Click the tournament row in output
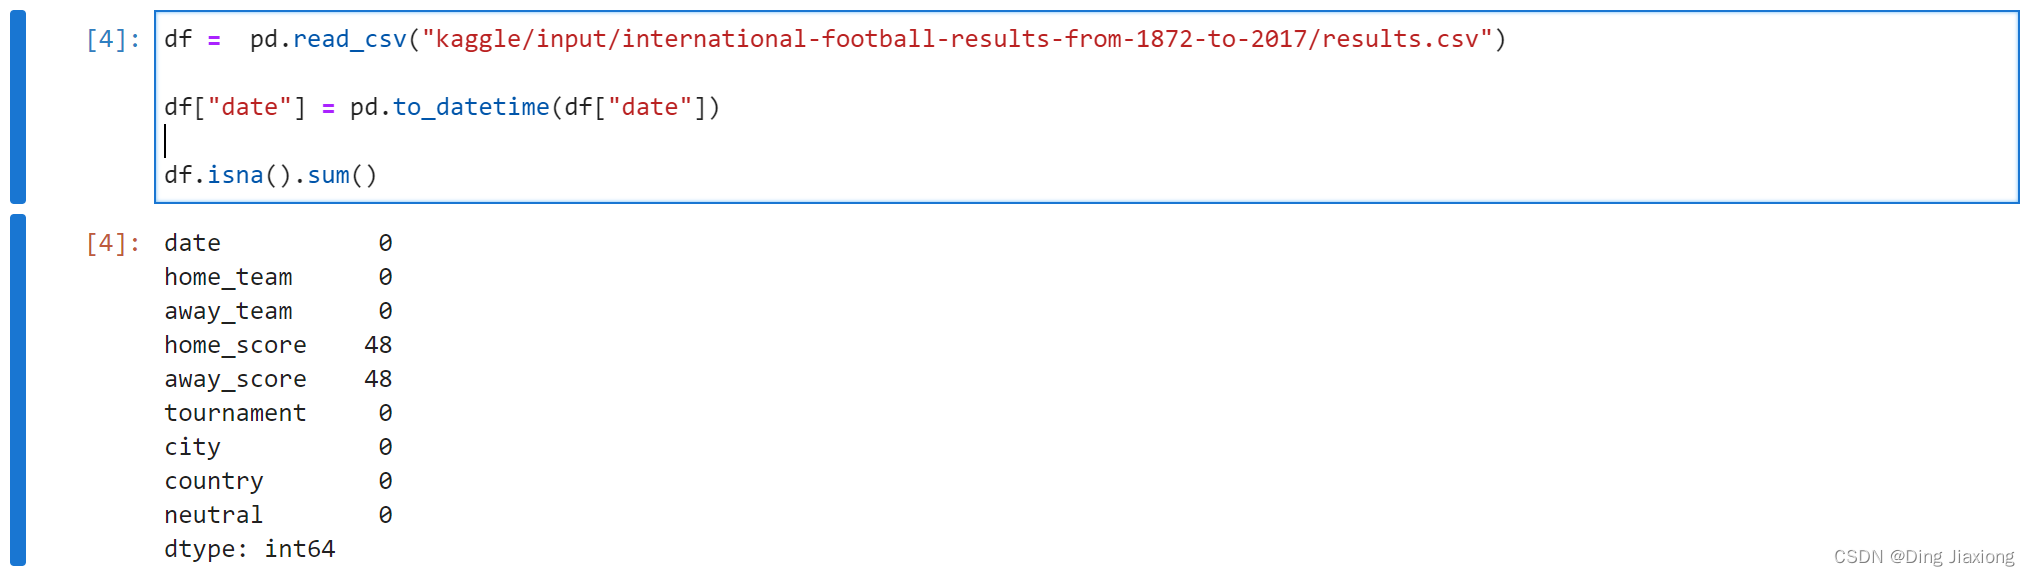Viewport: 2030px width, 576px height. tap(278, 413)
